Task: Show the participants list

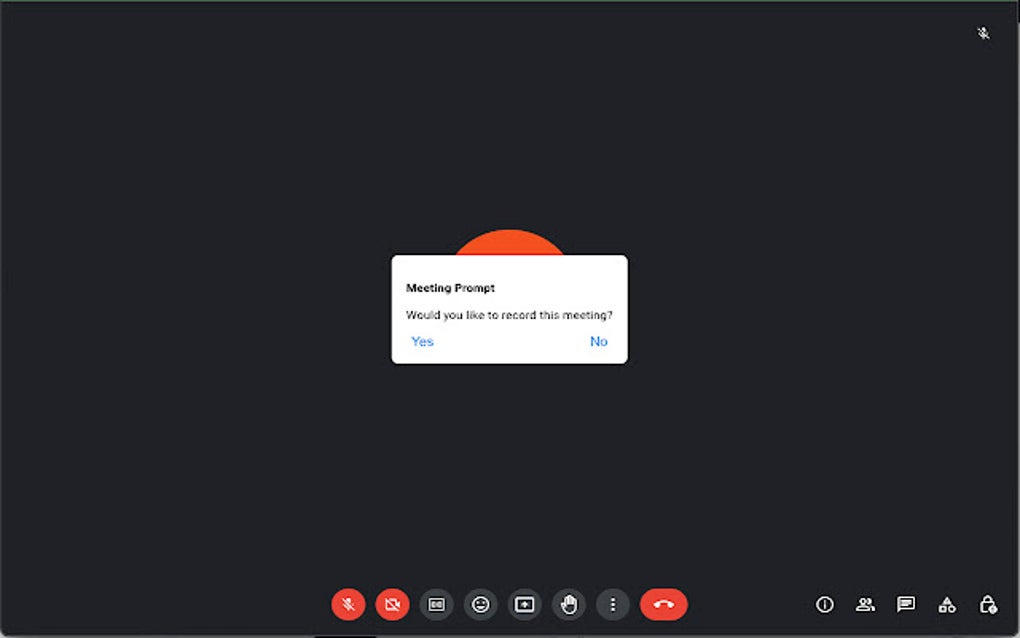Action: [x=864, y=604]
